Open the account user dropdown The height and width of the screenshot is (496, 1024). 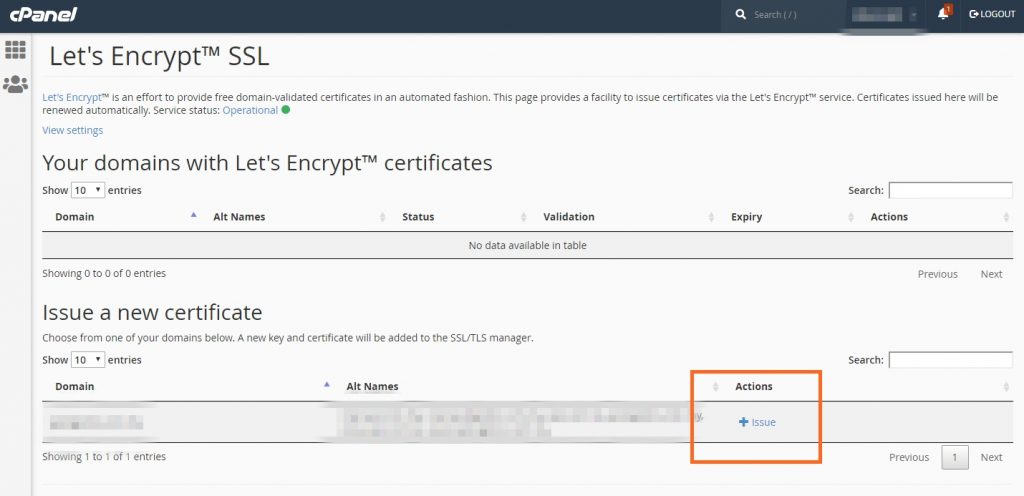pyautogui.click(x=885, y=14)
